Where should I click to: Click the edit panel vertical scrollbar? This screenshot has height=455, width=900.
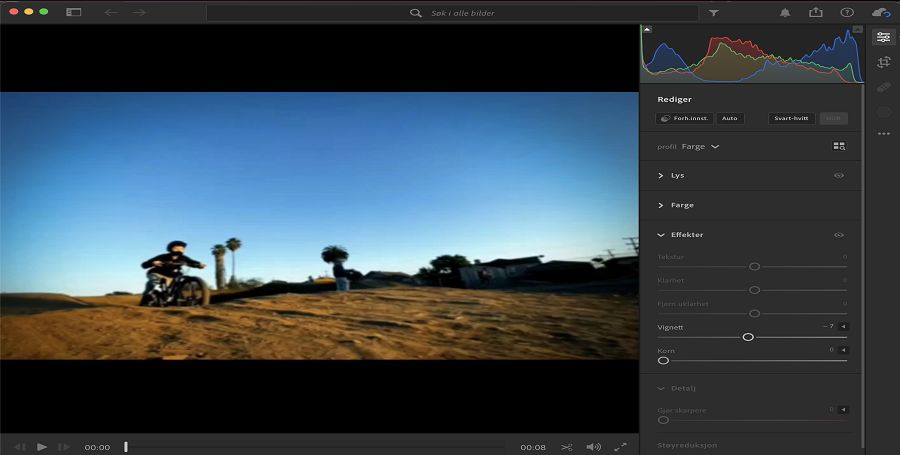coord(863,266)
